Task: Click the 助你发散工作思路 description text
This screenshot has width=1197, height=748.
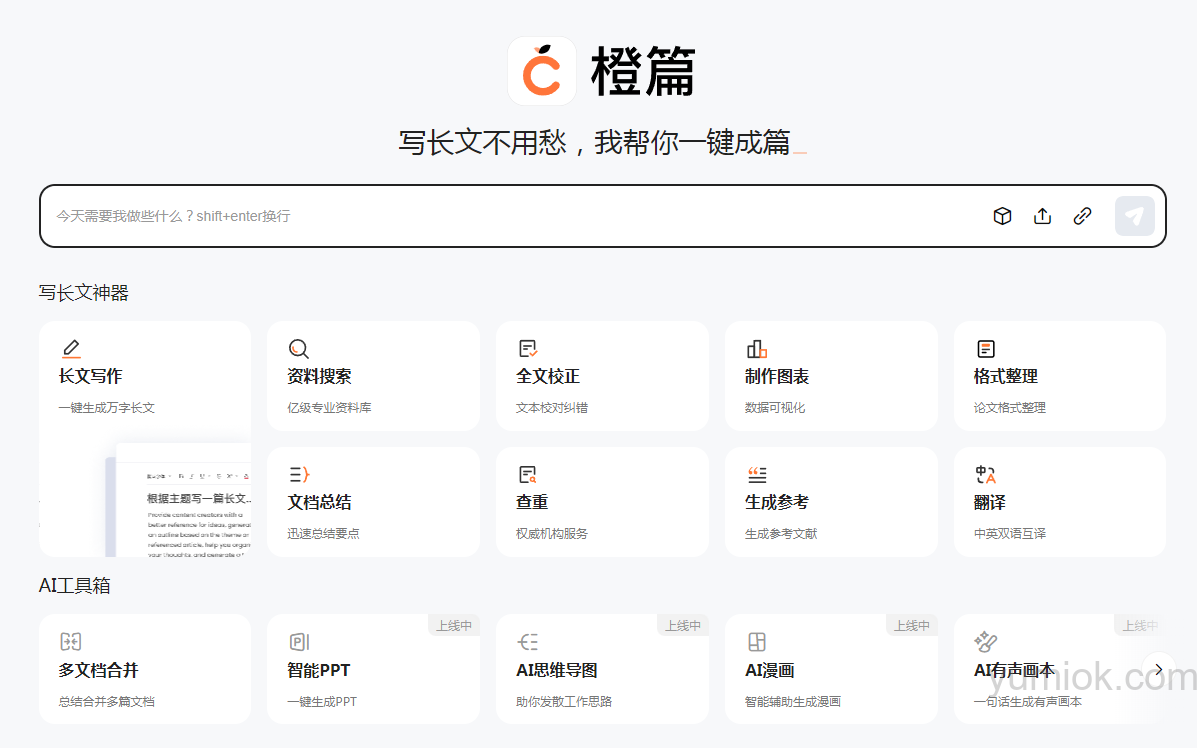Action: (x=564, y=701)
